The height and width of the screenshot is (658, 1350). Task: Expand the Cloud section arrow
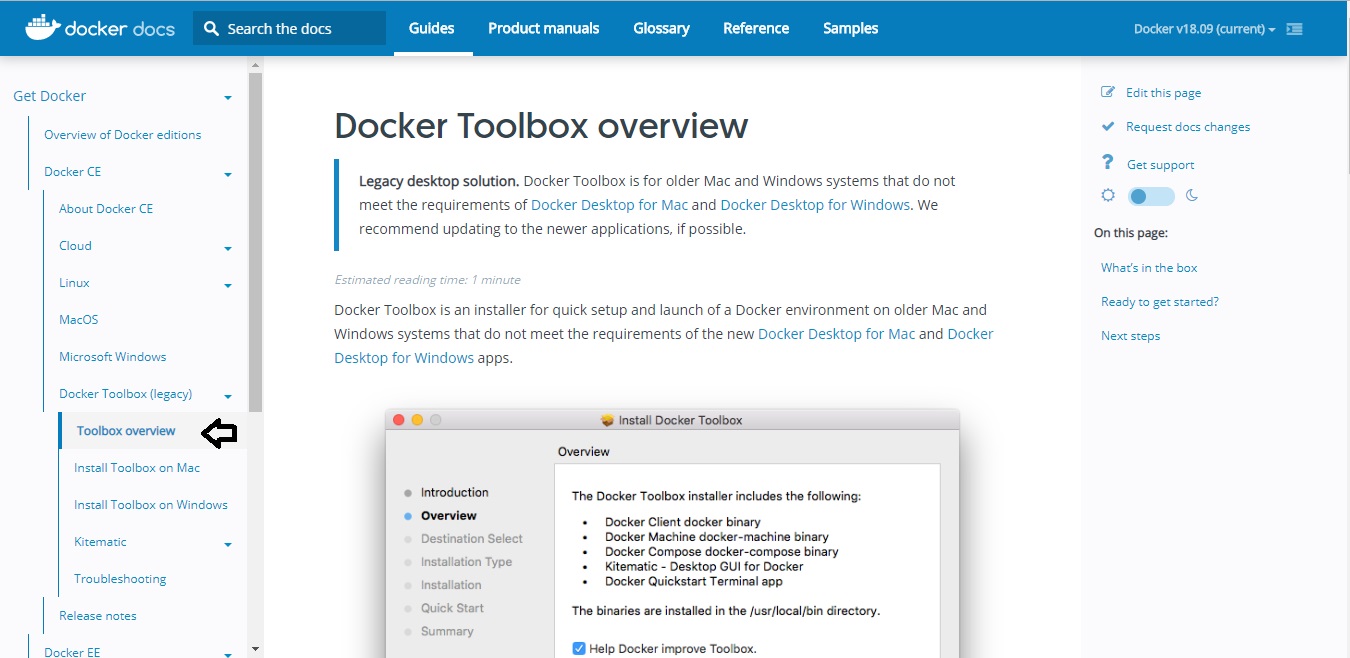(x=228, y=248)
